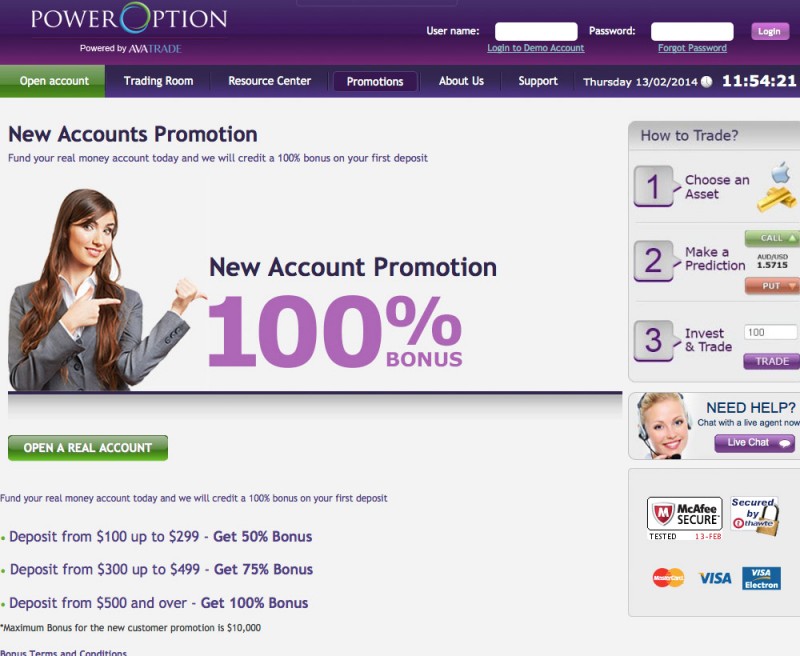Image resolution: width=800 pixels, height=656 pixels.
Task: Click the apple asset icon
Action: pyautogui.click(x=781, y=172)
